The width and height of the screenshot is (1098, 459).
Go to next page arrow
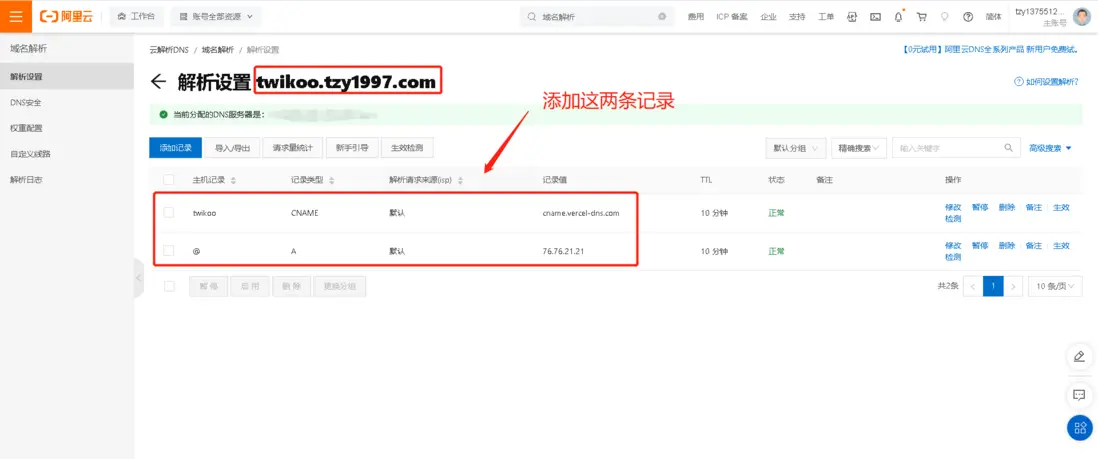tap(1013, 286)
